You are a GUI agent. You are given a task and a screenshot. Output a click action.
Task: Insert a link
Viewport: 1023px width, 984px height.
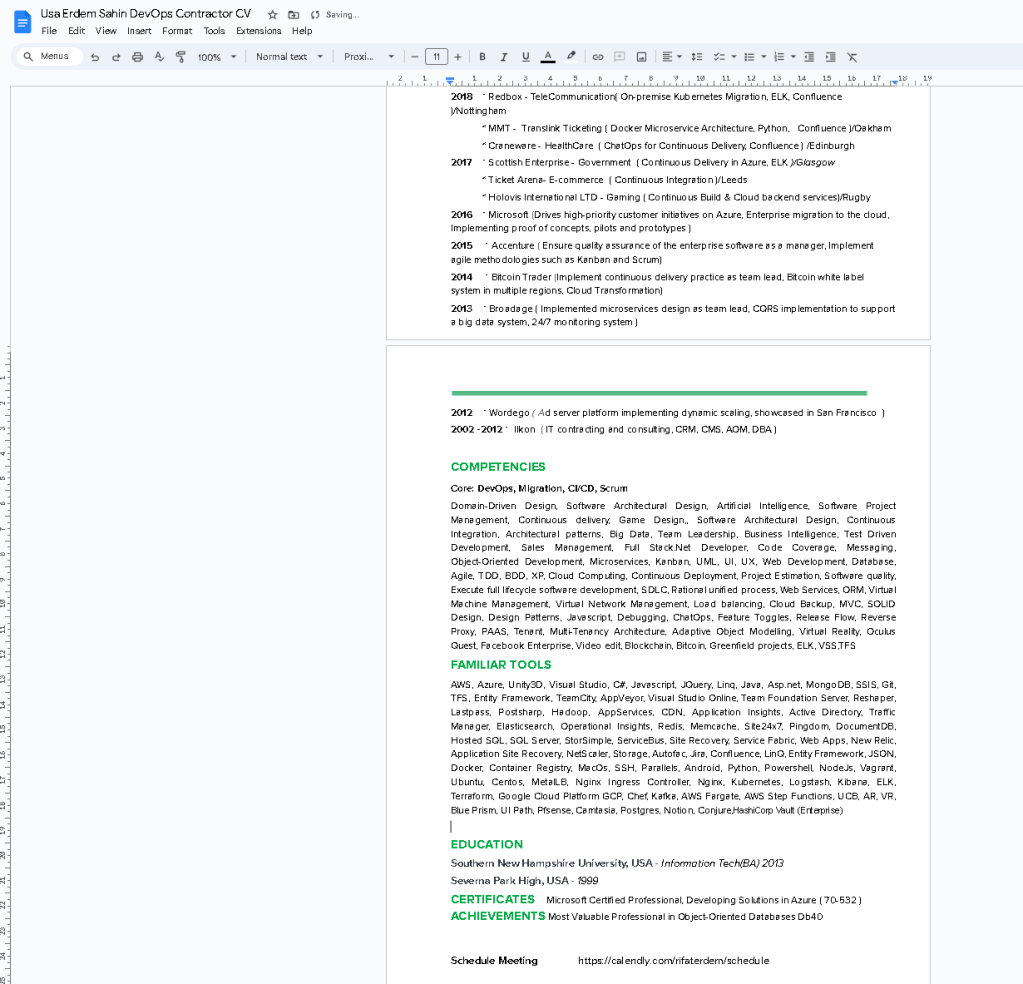click(598, 57)
